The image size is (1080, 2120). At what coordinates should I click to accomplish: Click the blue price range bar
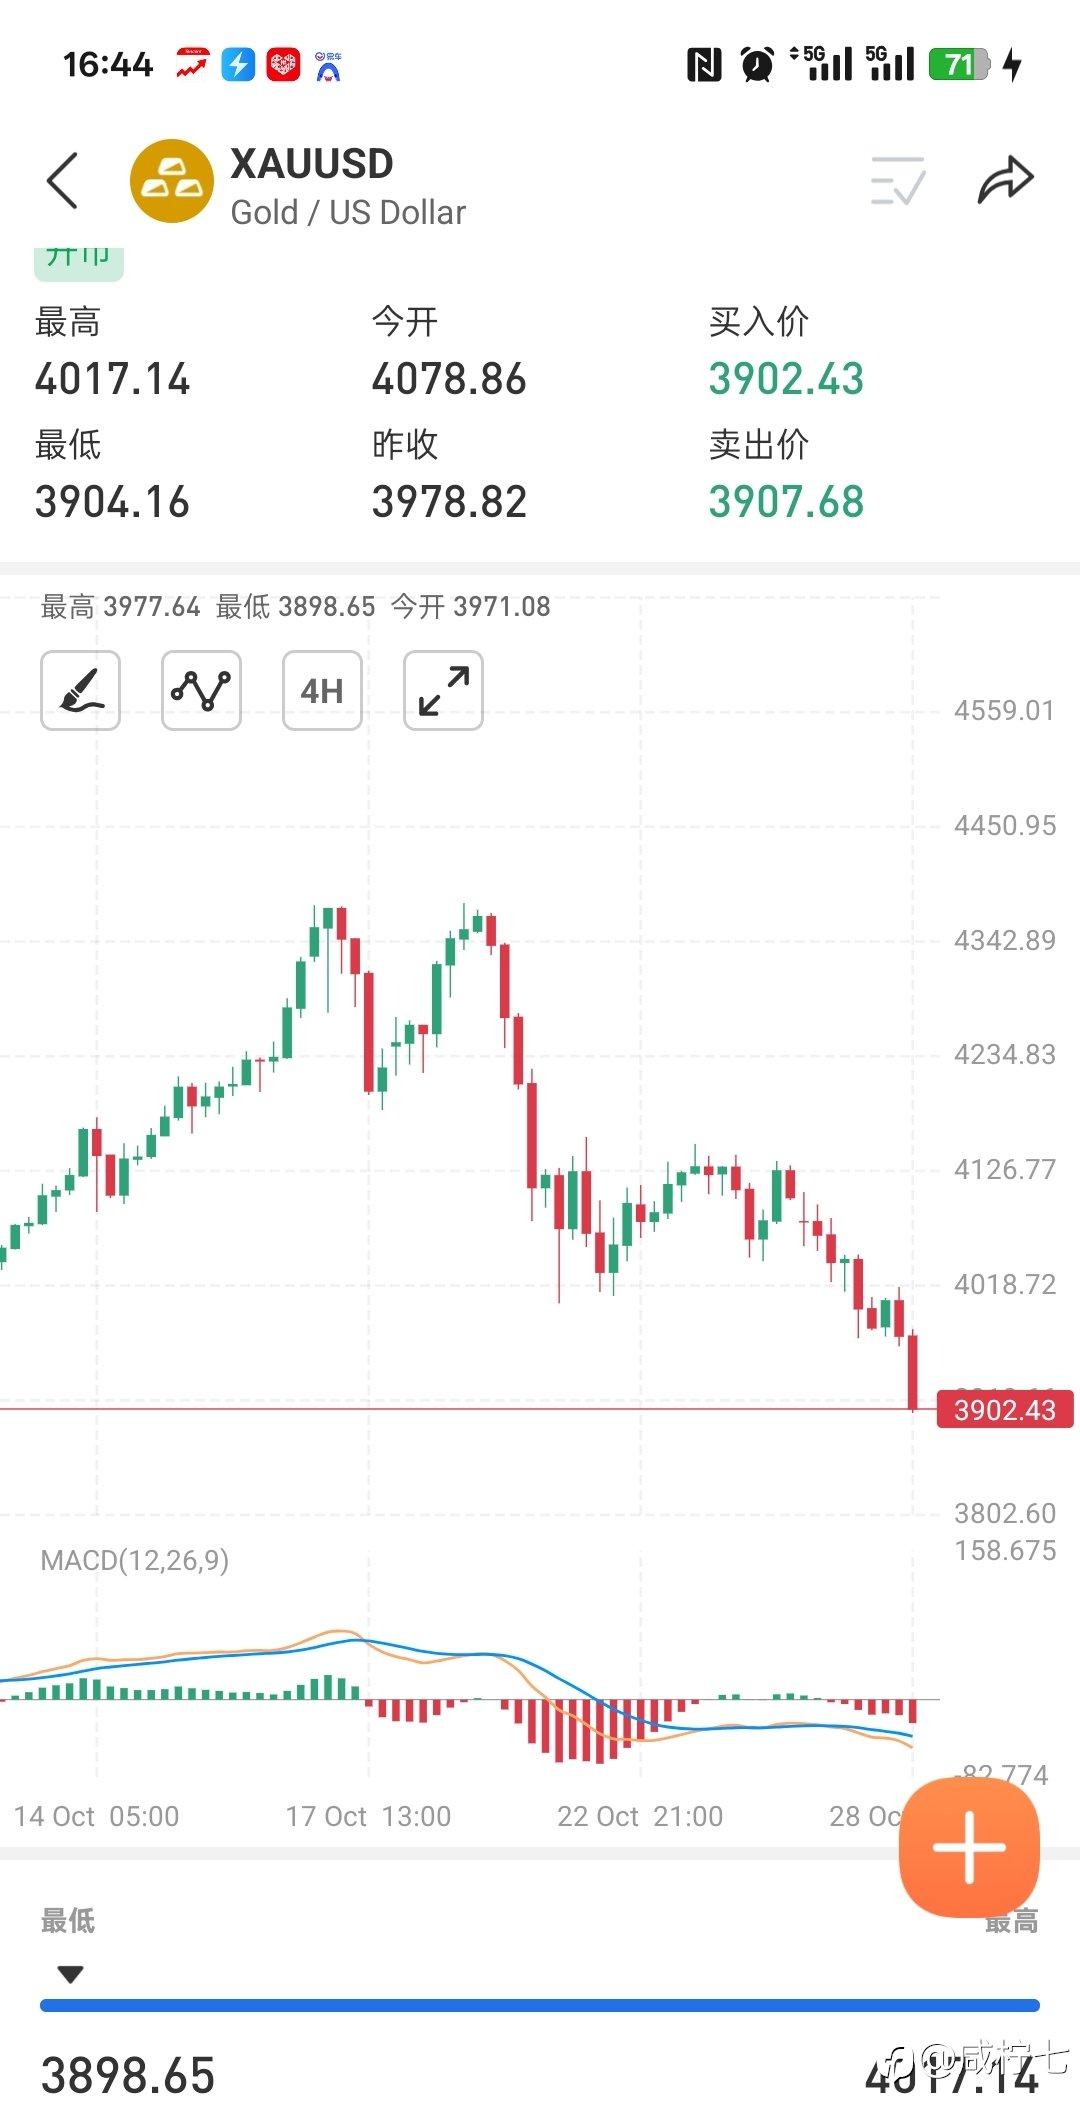[540, 2005]
